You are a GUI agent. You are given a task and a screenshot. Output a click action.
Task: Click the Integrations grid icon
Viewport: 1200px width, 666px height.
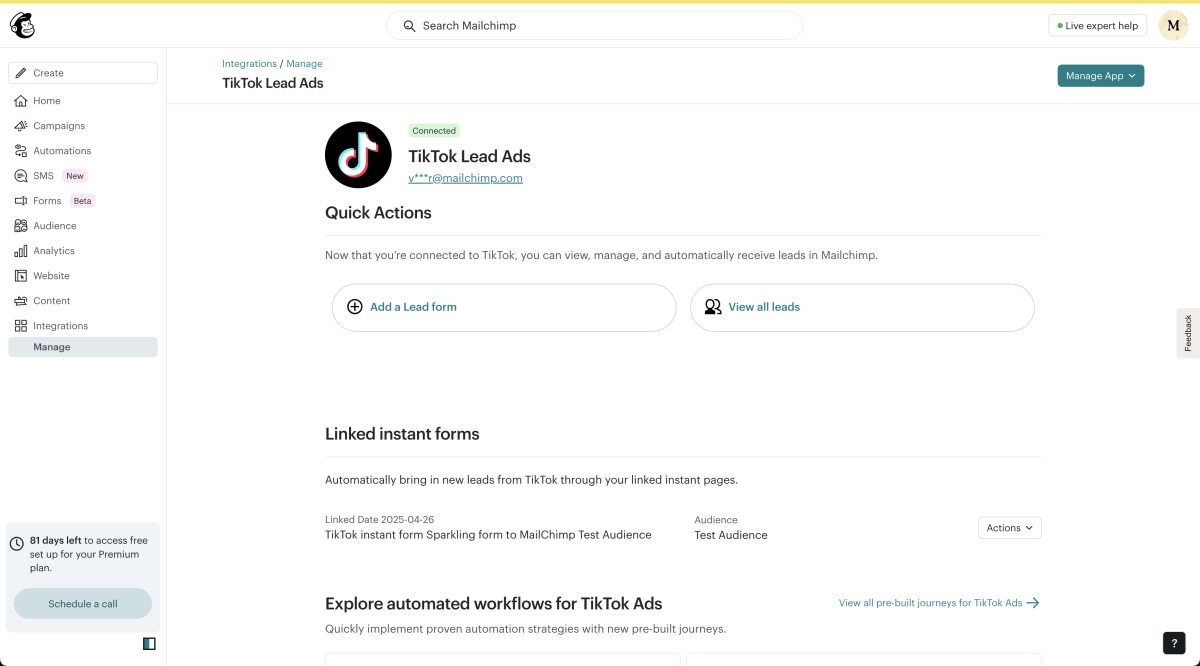point(21,326)
